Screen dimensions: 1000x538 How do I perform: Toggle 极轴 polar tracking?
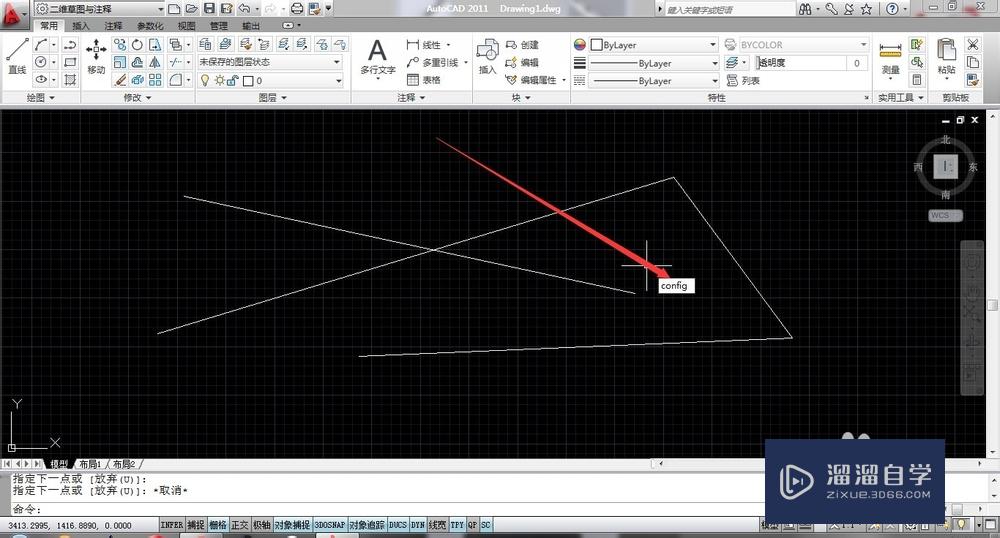[261, 525]
